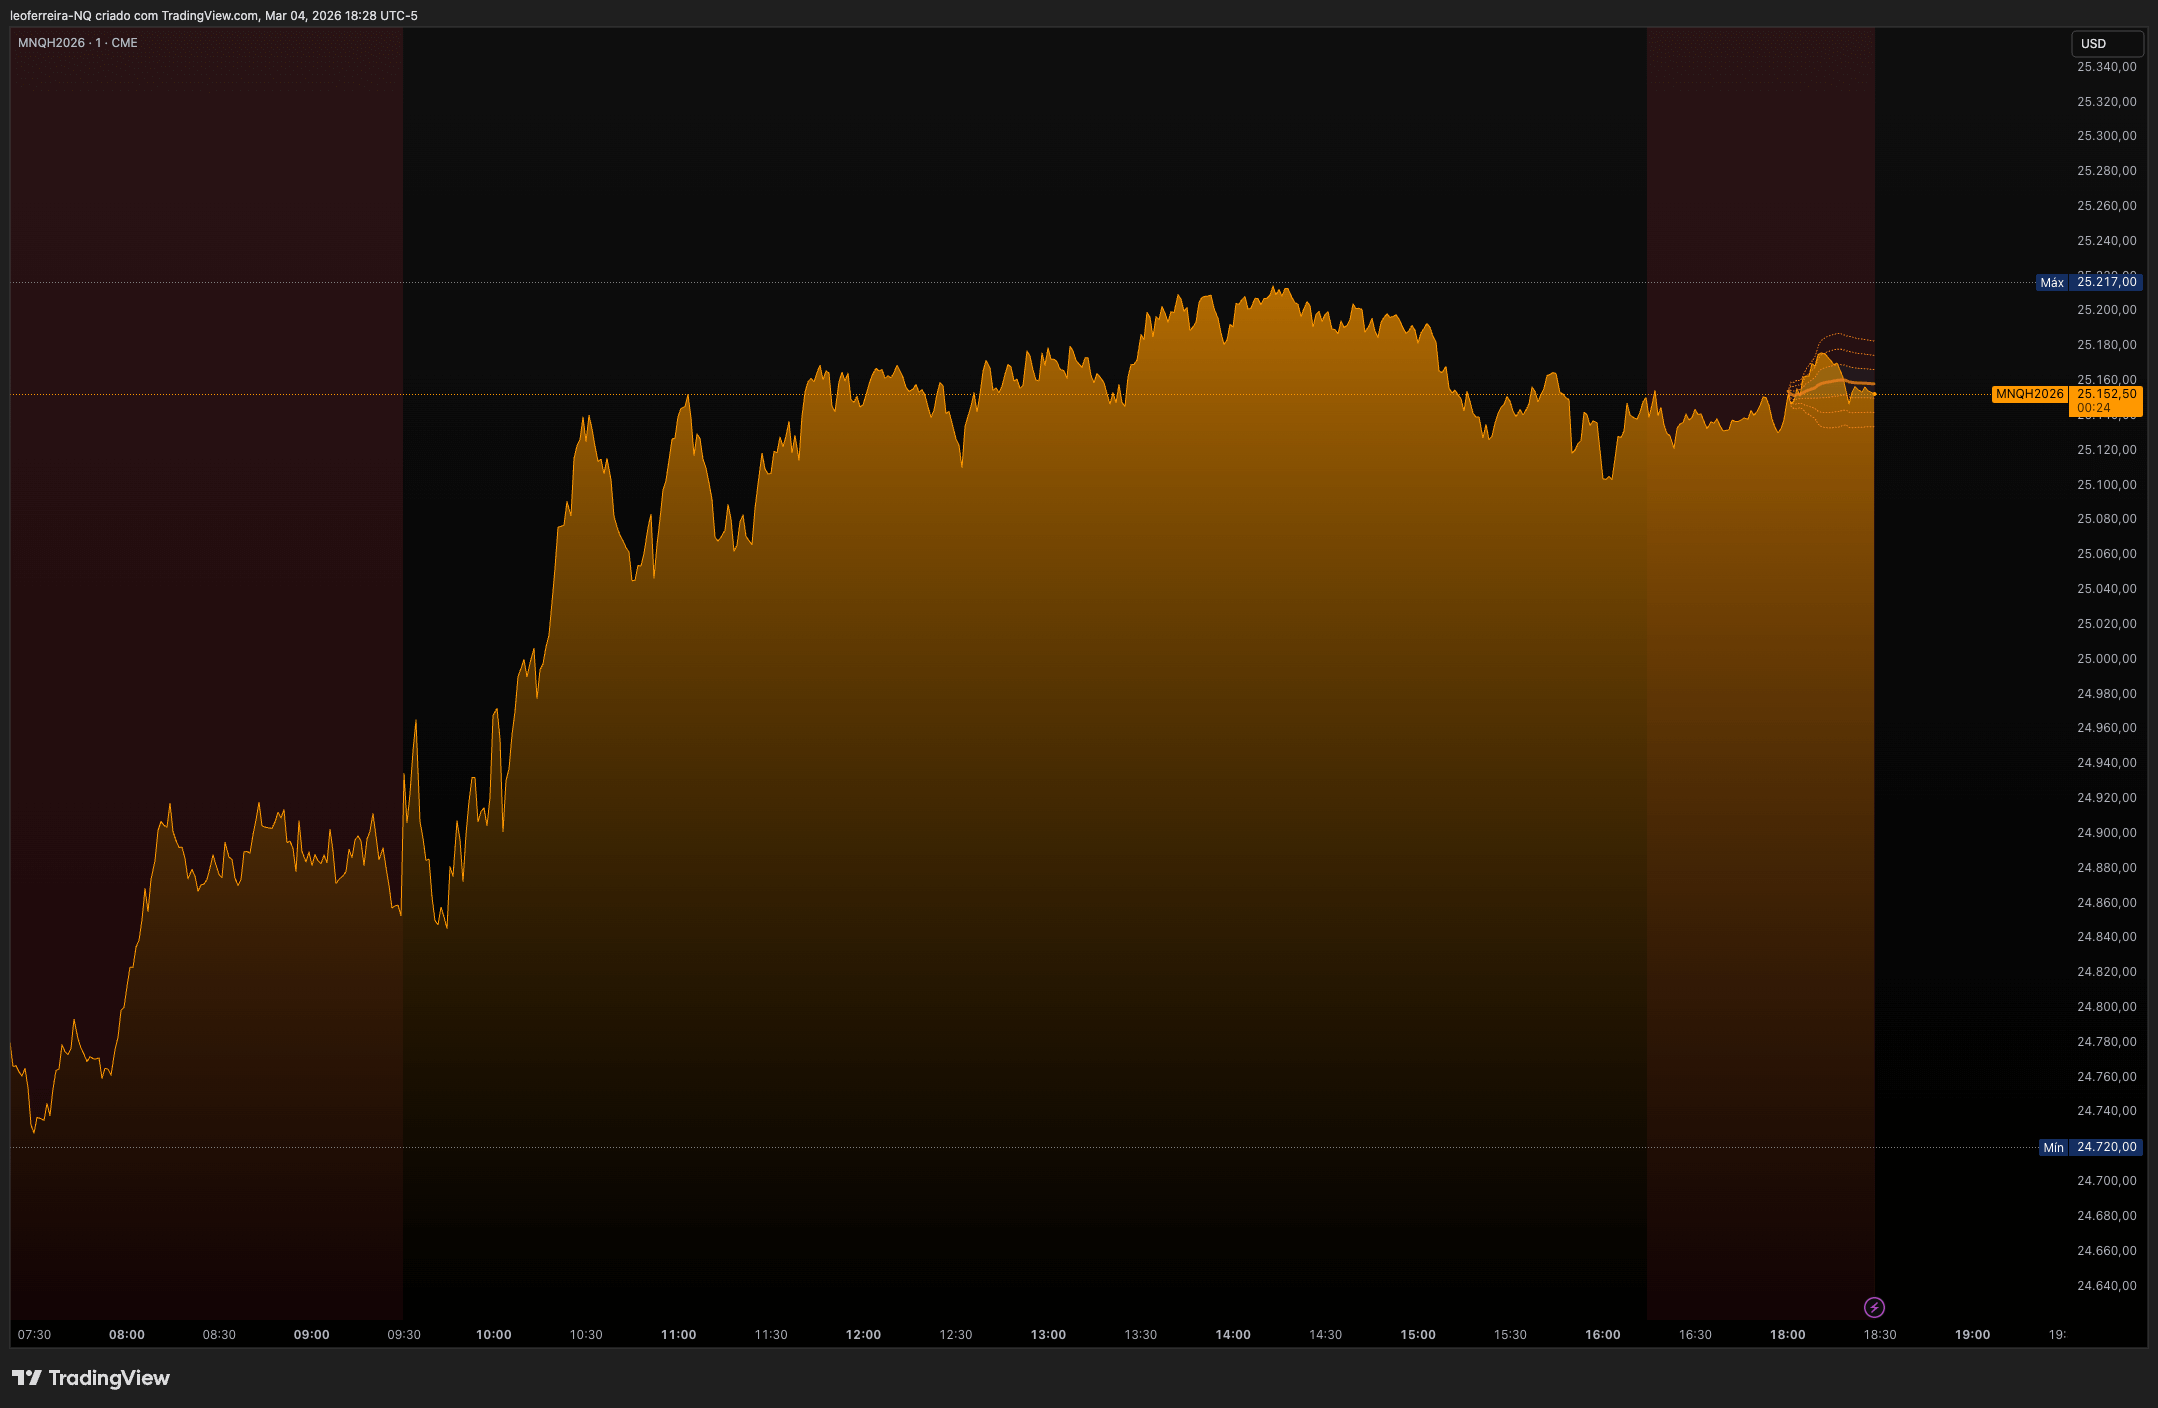Click the 14:30 time axis label

(x=1326, y=1335)
